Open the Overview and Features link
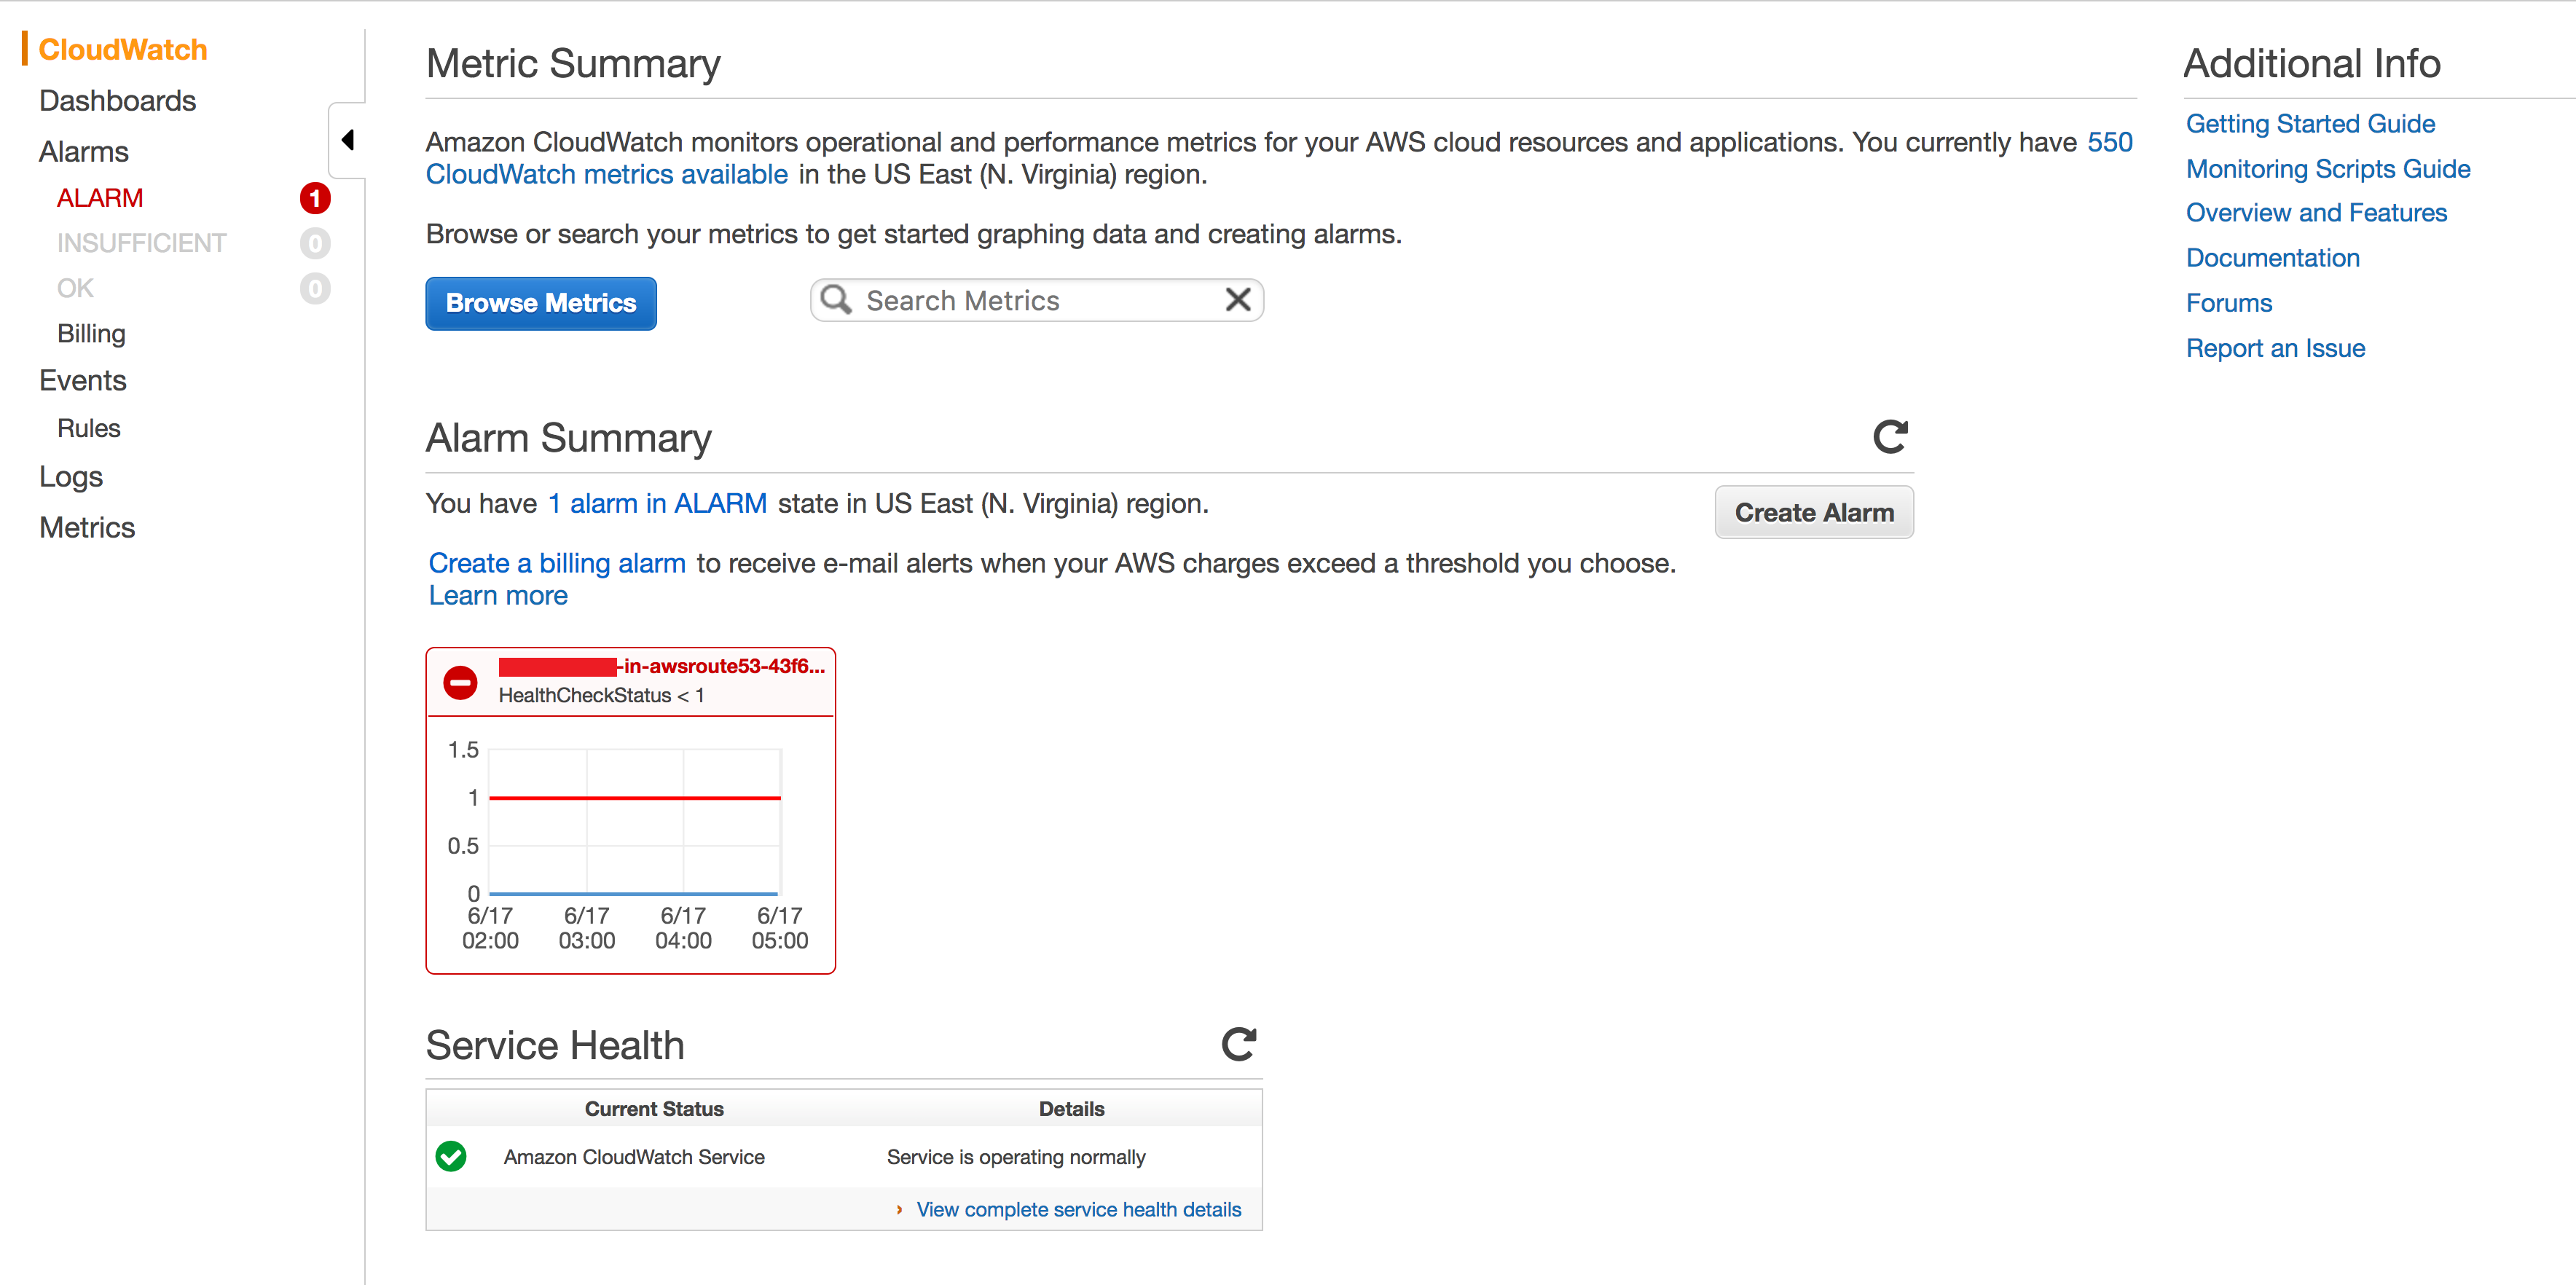The image size is (2576, 1285). point(2316,213)
